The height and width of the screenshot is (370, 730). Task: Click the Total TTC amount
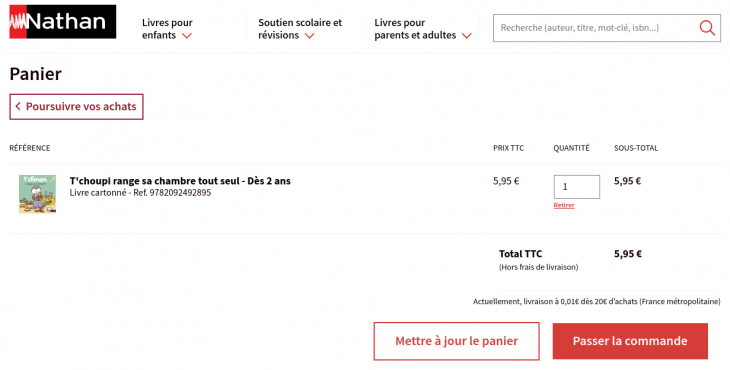[x=628, y=254]
